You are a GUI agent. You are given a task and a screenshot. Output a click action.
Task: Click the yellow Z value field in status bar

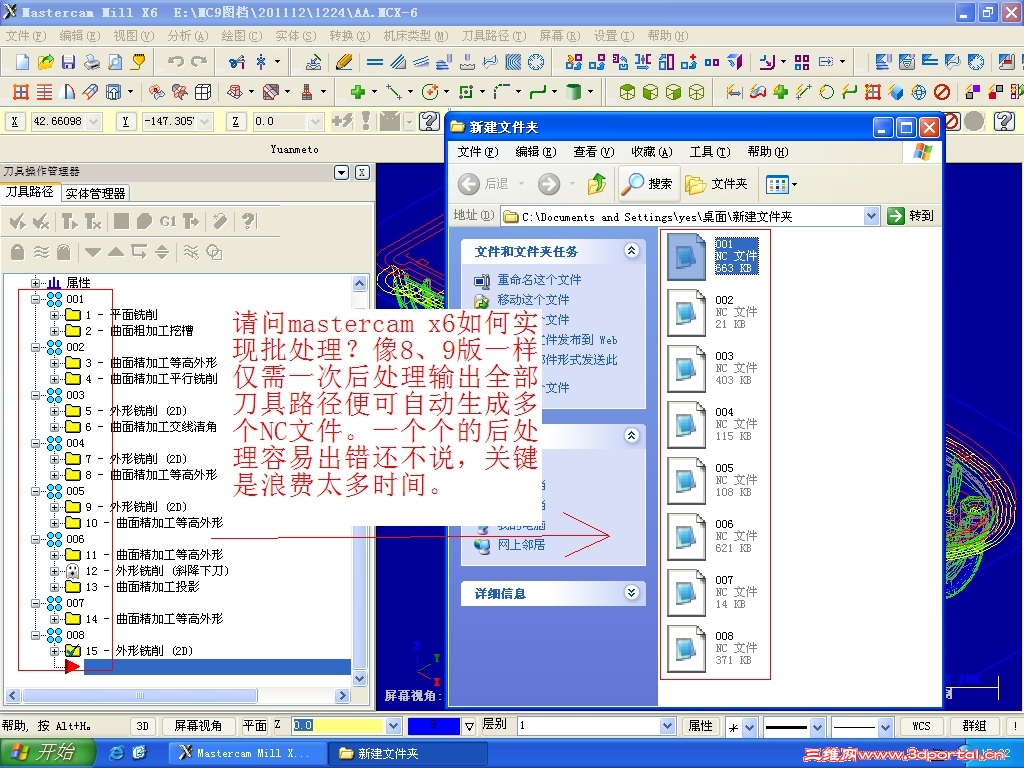(x=337, y=726)
